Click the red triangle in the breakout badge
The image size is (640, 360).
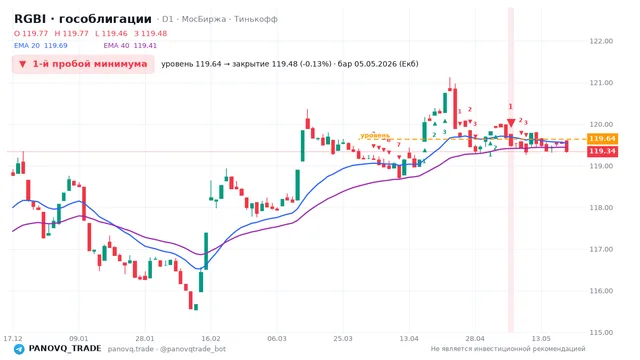coord(22,64)
